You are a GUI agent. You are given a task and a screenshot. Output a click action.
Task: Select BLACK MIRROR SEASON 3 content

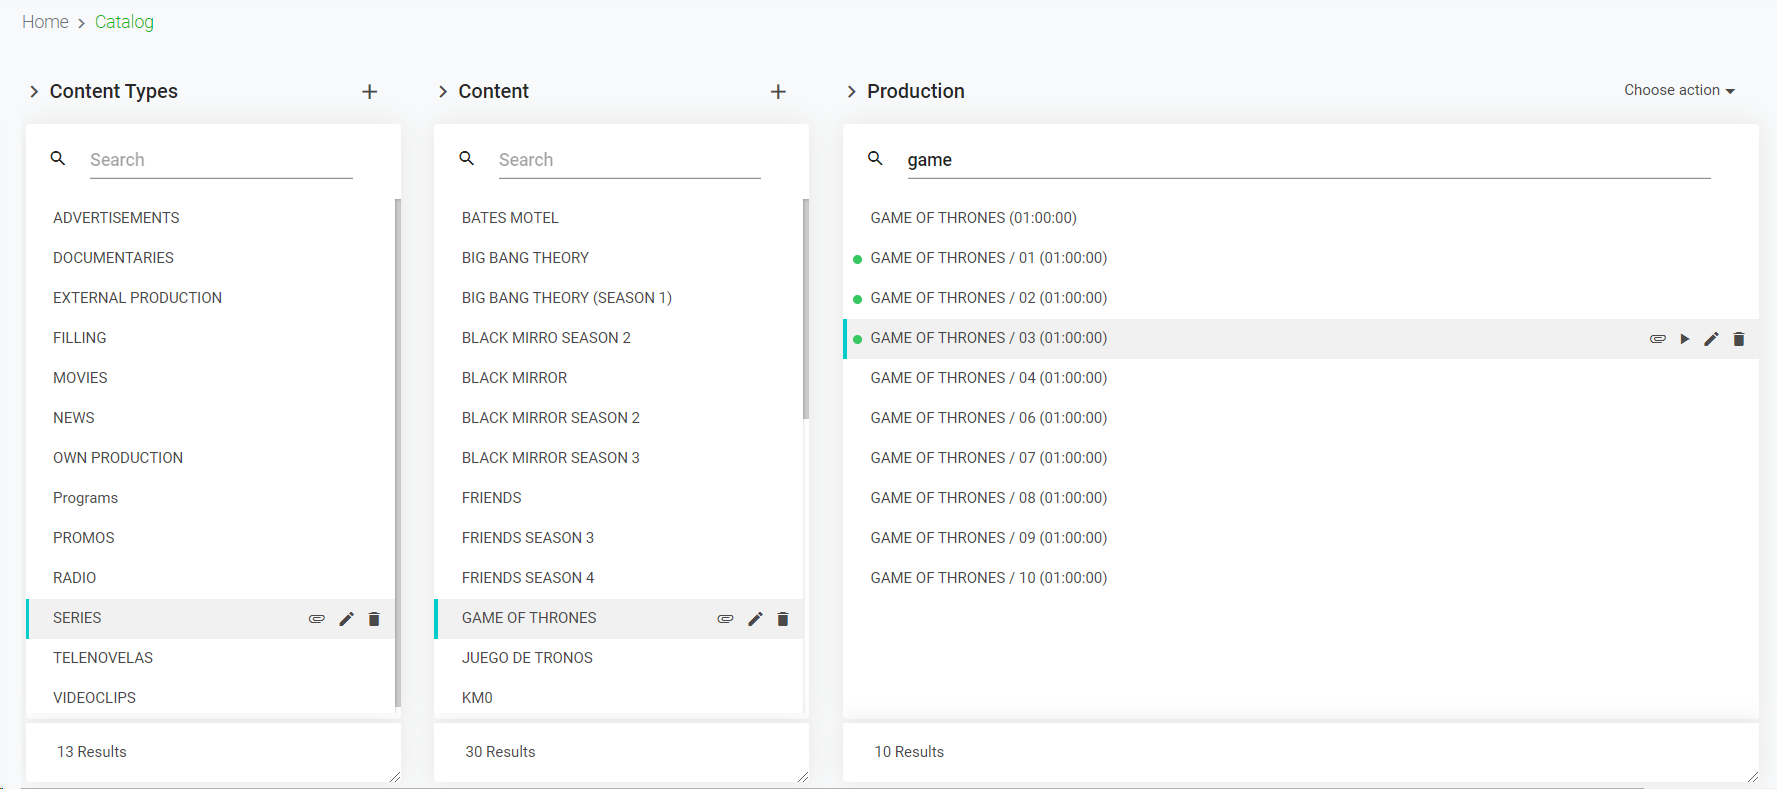(x=550, y=458)
